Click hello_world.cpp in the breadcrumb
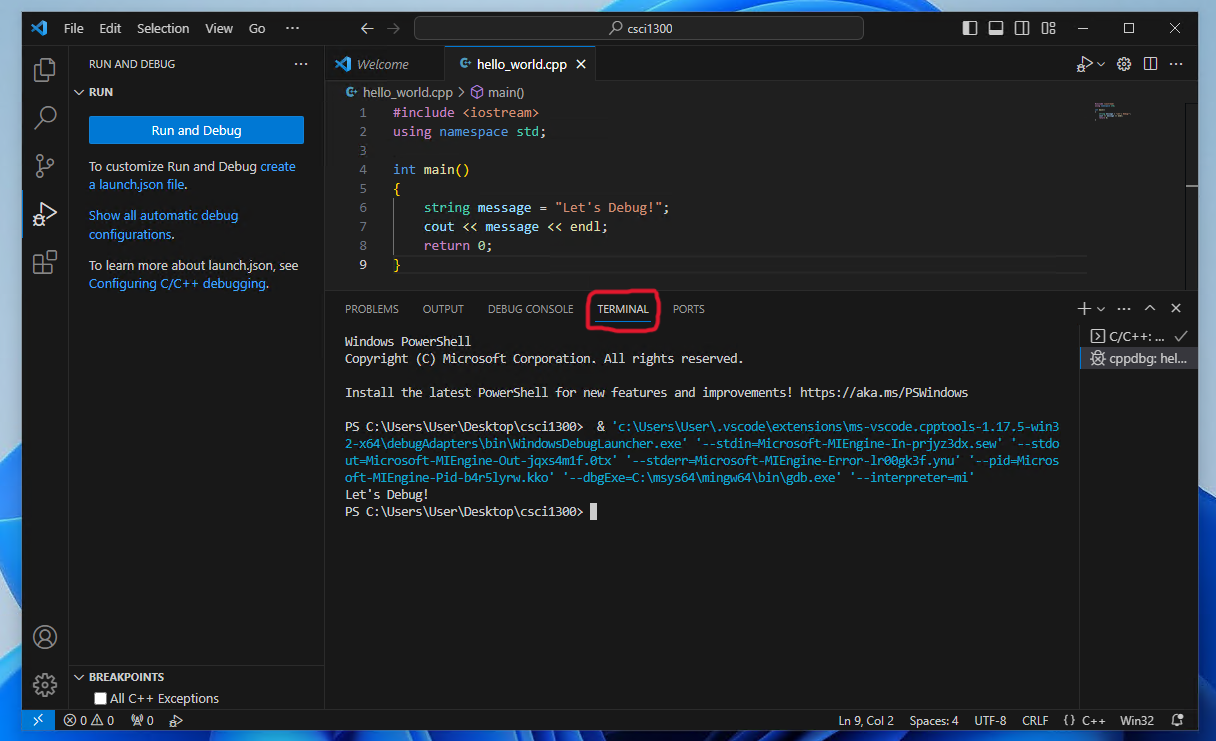This screenshot has height=741, width=1216. tap(399, 92)
